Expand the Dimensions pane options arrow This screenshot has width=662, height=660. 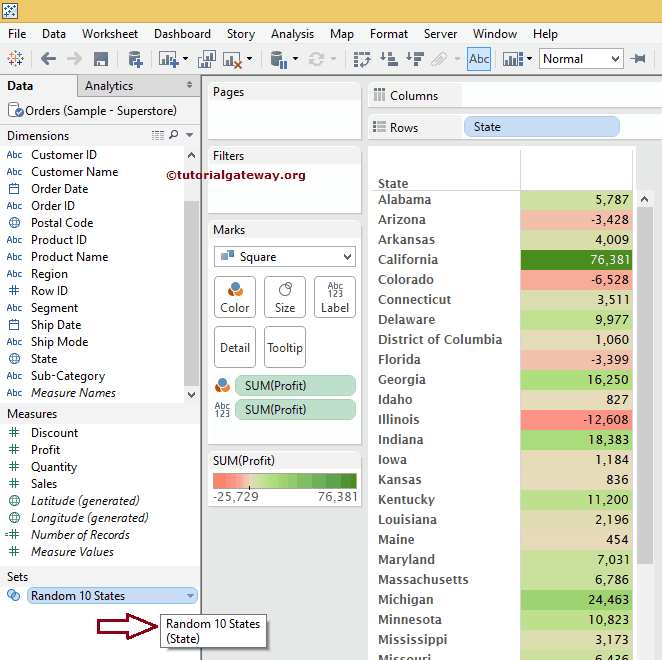(x=190, y=135)
